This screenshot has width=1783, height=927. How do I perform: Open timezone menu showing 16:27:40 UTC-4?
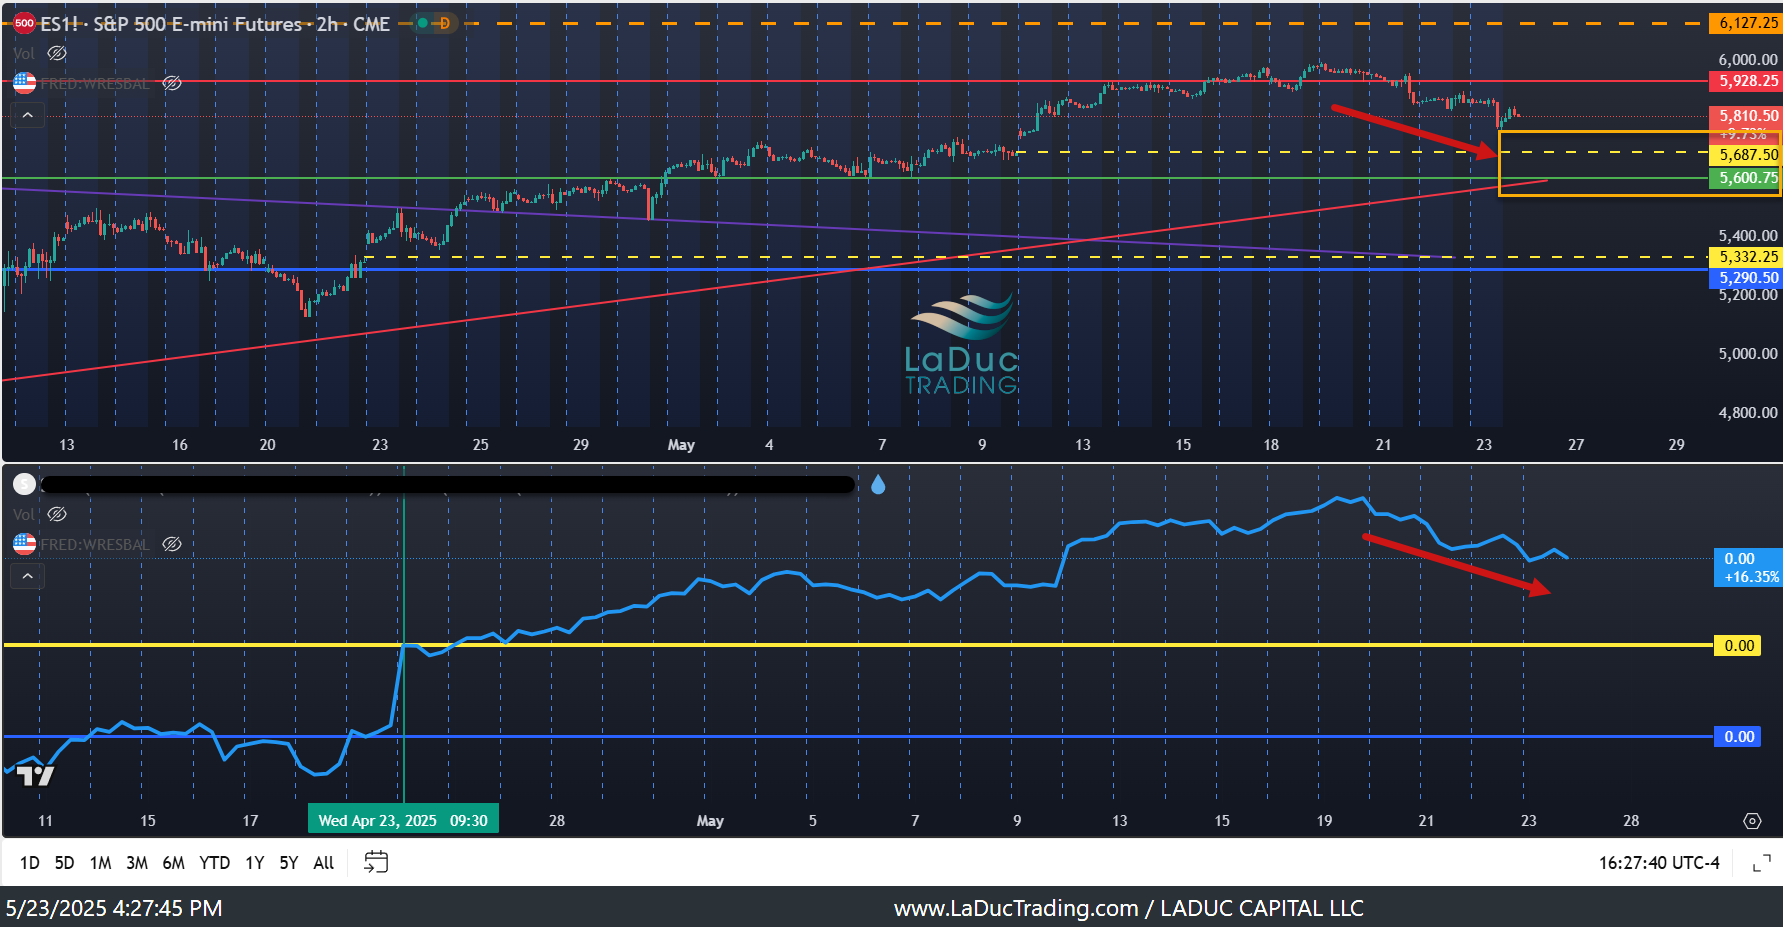(1659, 862)
